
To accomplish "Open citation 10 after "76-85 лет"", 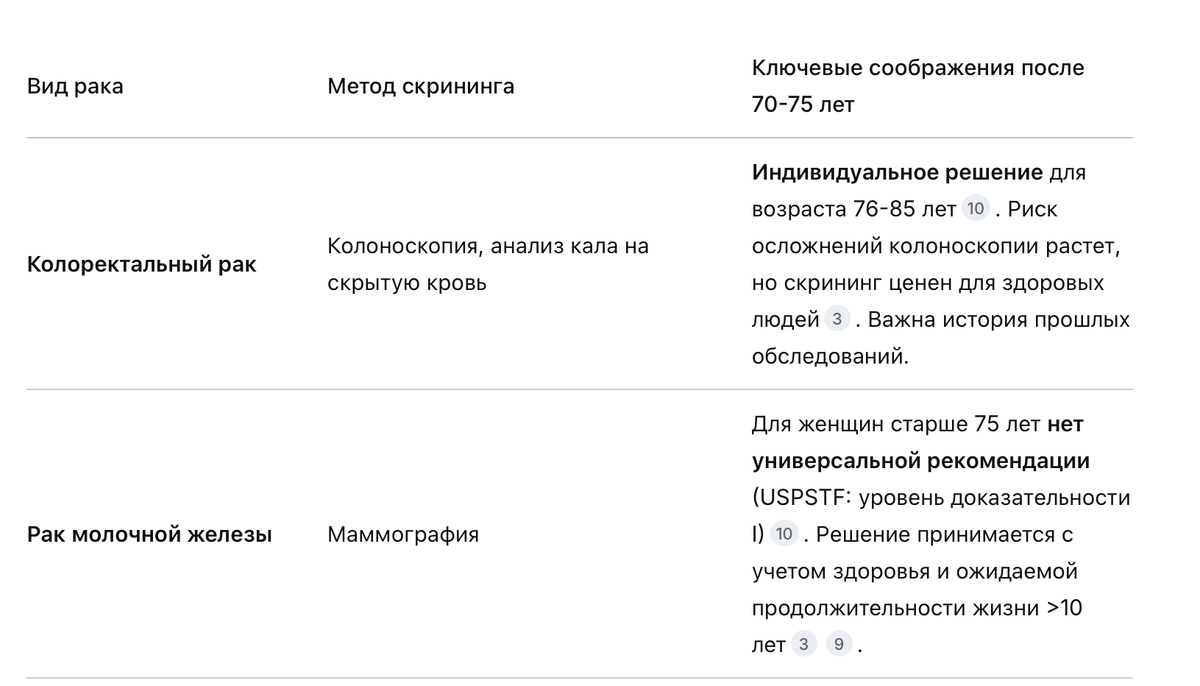I will click(x=975, y=209).
